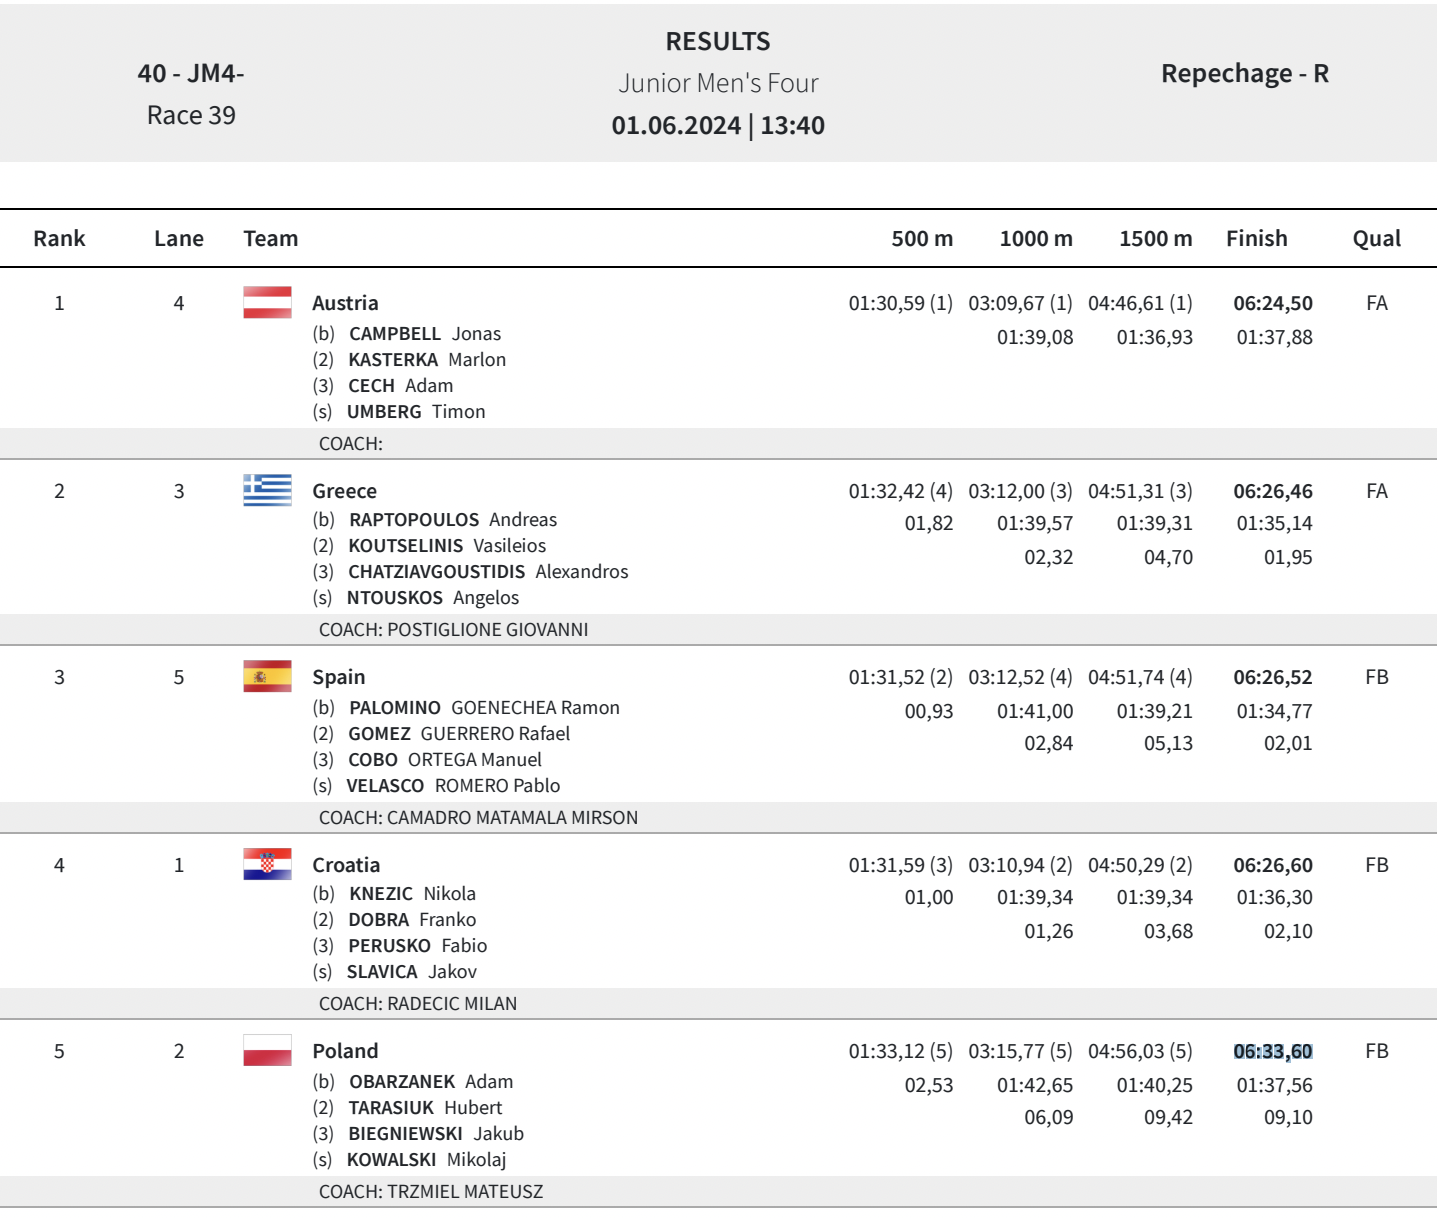The width and height of the screenshot is (1438, 1218).
Task: Click the Repechage - R heading
Action: tap(1244, 74)
